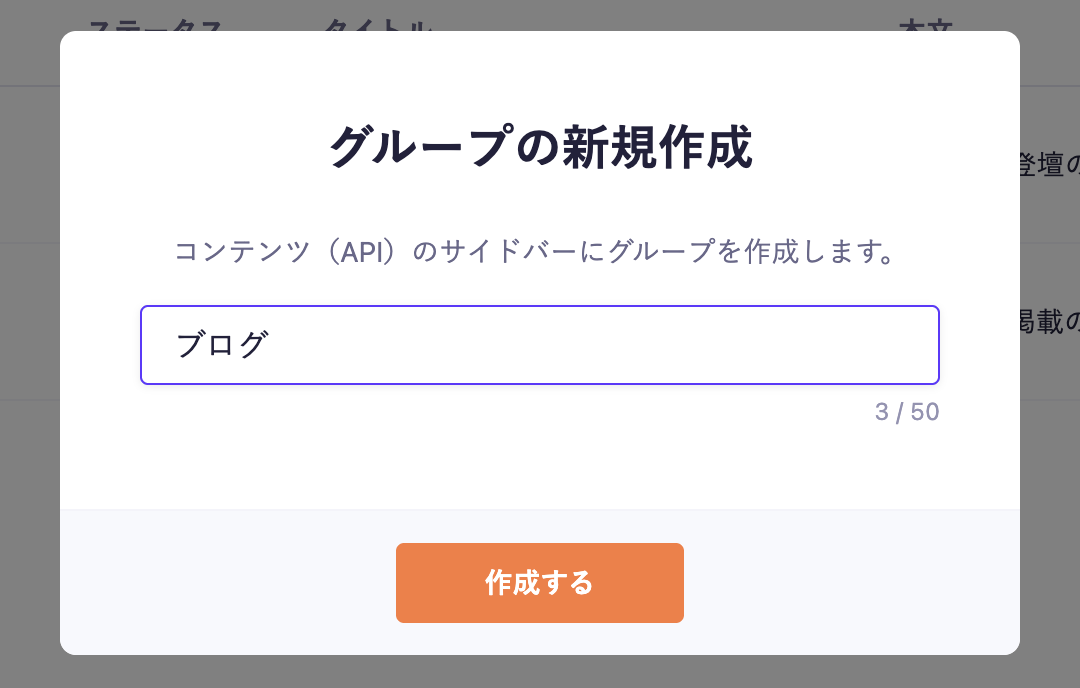The height and width of the screenshot is (688, 1080).
Task: Click the second dimmed table row at left edge
Action: pyautogui.click(x=29, y=322)
